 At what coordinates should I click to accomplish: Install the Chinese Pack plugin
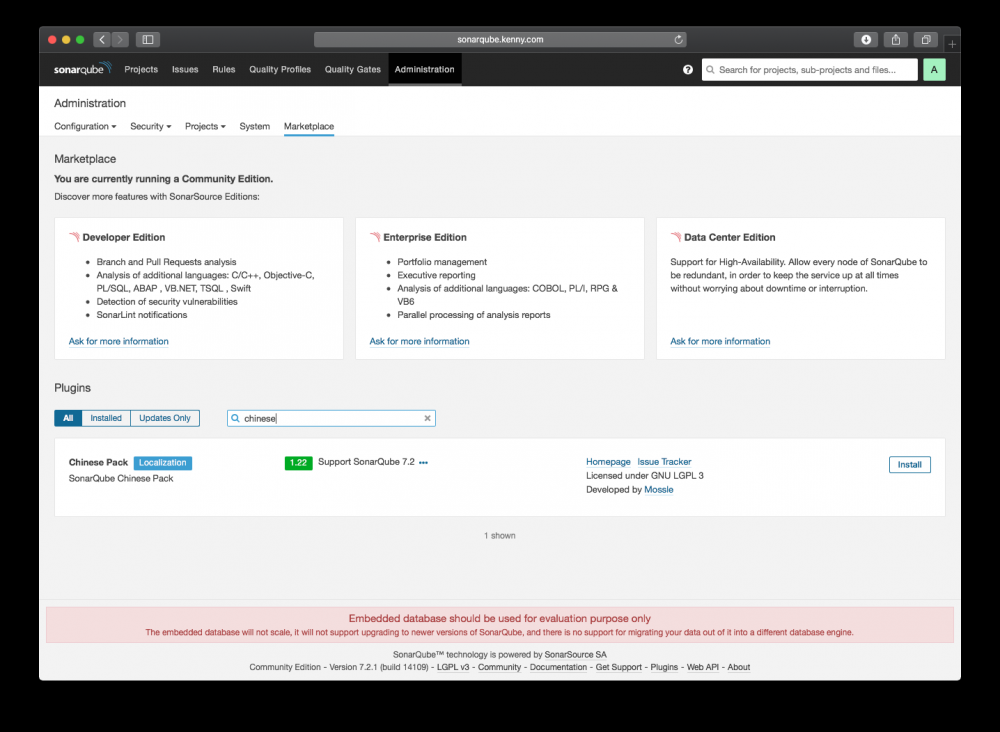click(909, 464)
